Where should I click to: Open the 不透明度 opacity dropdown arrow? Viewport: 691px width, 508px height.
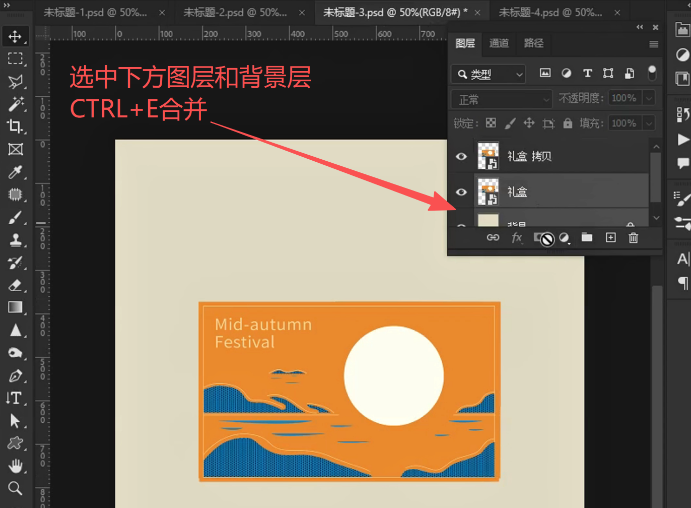point(649,98)
